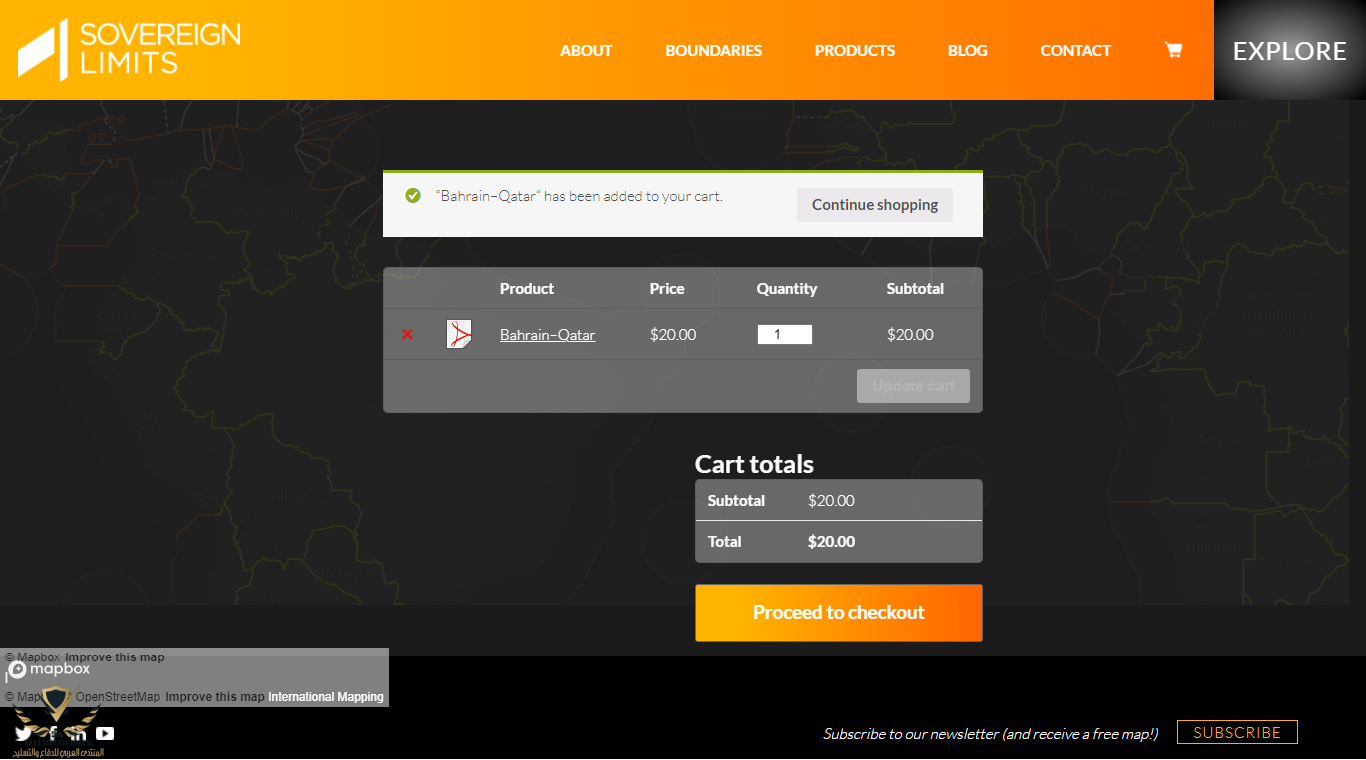Go to Boundaries in navigation
1366x760 pixels.
(x=713, y=50)
